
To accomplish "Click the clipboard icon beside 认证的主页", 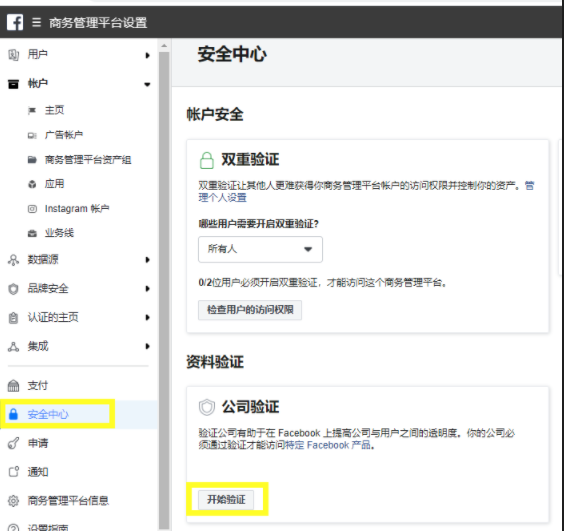I will click(x=13, y=318).
